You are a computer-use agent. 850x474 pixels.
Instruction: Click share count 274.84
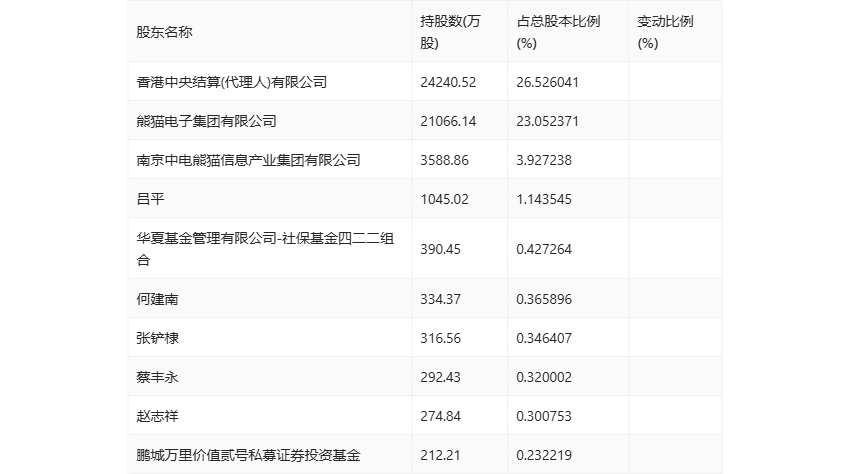tap(441, 416)
